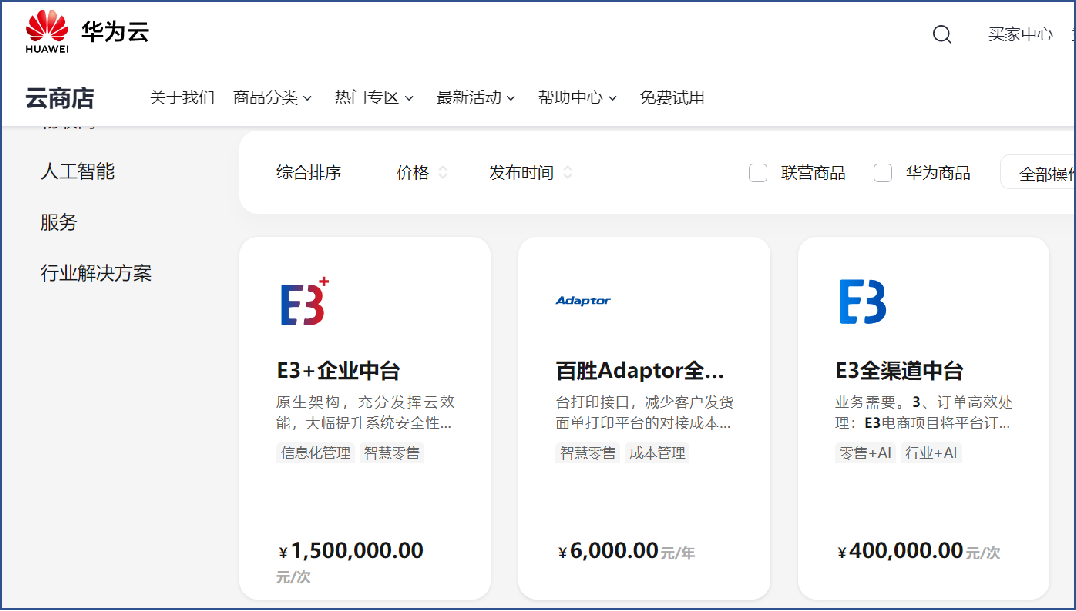The width and height of the screenshot is (1076, 611).
Task: Enable the 联营商品 checkbox
Action: click(x=758, y=172)
